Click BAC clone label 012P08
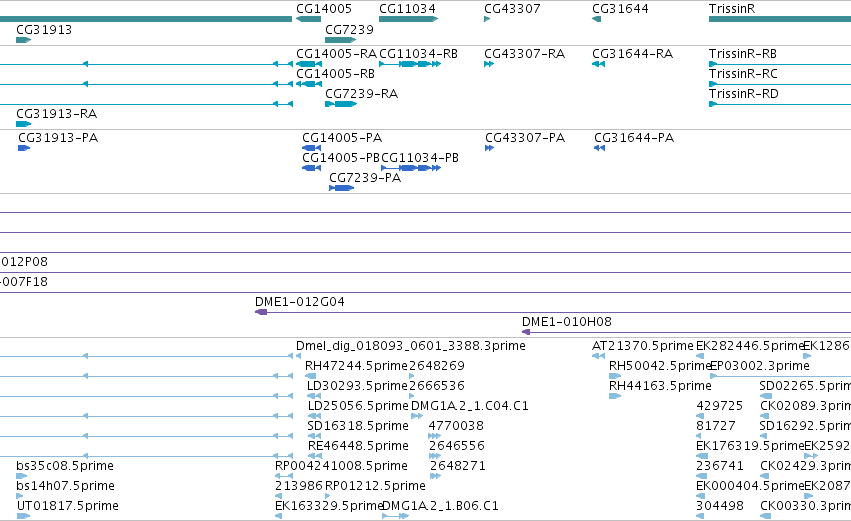Image resolution: width=851 pixels, height=521 pixels. point(24,262)
